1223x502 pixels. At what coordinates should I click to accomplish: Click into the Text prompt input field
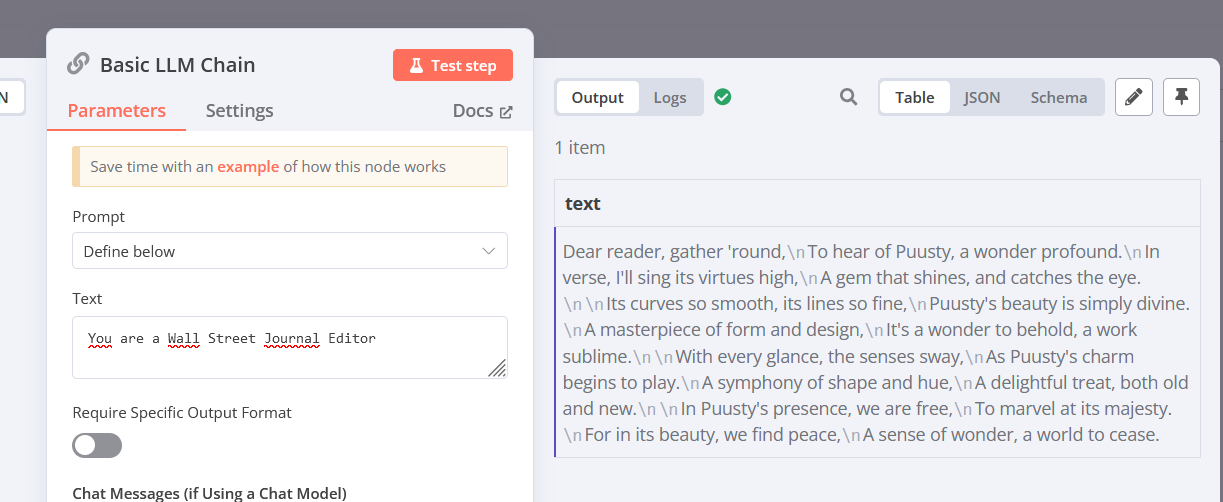tap(290, 348)
